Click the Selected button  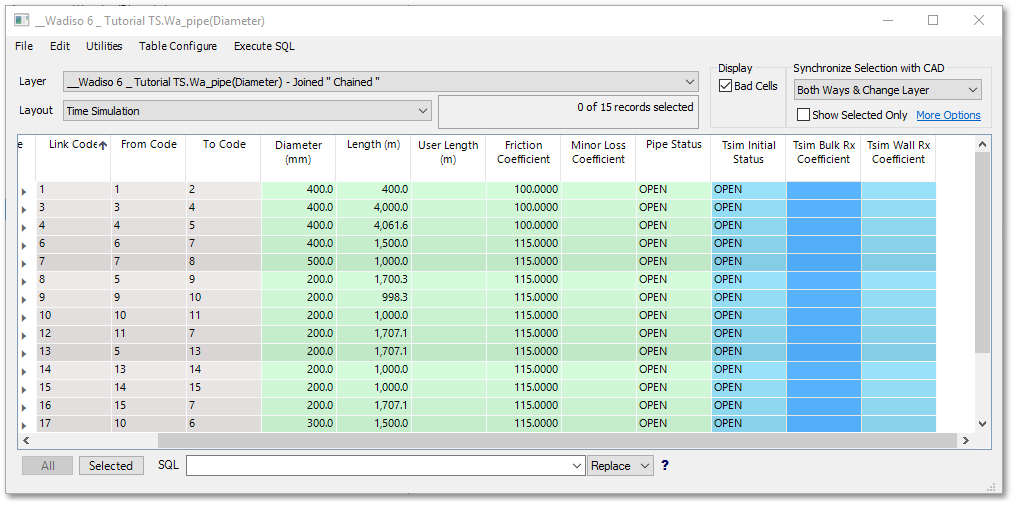coord(111,466)
